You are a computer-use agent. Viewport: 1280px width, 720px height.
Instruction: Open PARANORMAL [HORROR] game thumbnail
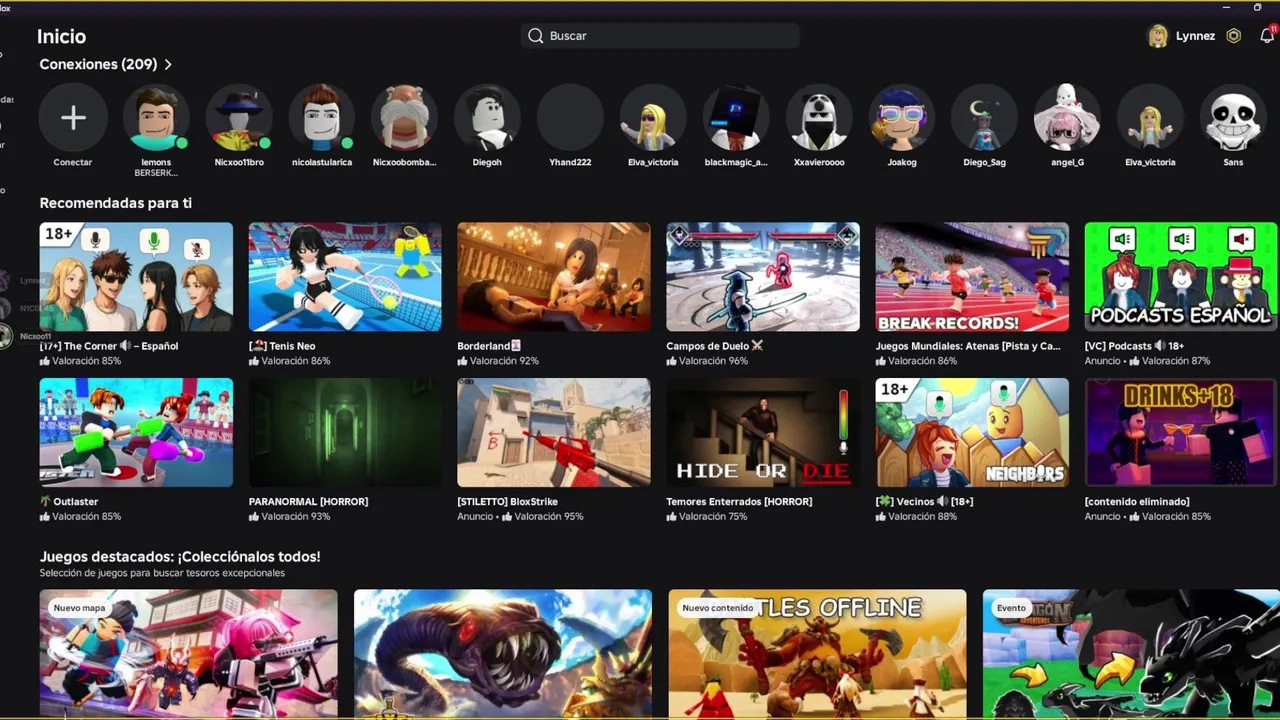point(345,432)
